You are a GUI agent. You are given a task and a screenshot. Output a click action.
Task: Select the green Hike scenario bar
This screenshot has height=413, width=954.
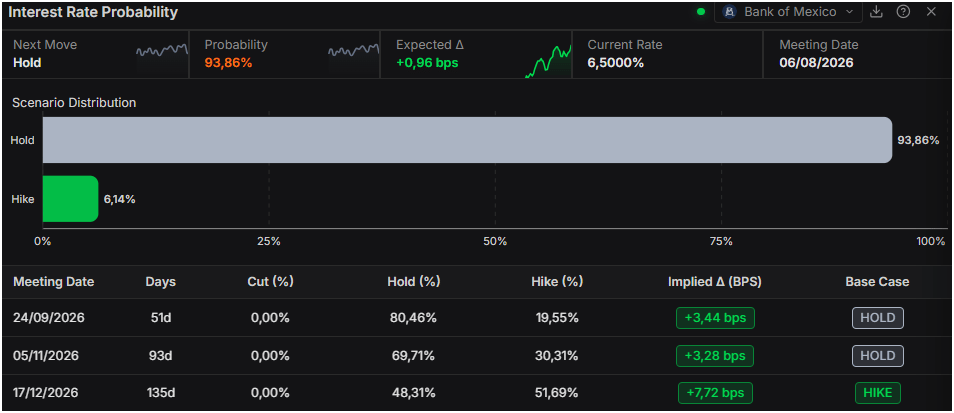(70, 199)
